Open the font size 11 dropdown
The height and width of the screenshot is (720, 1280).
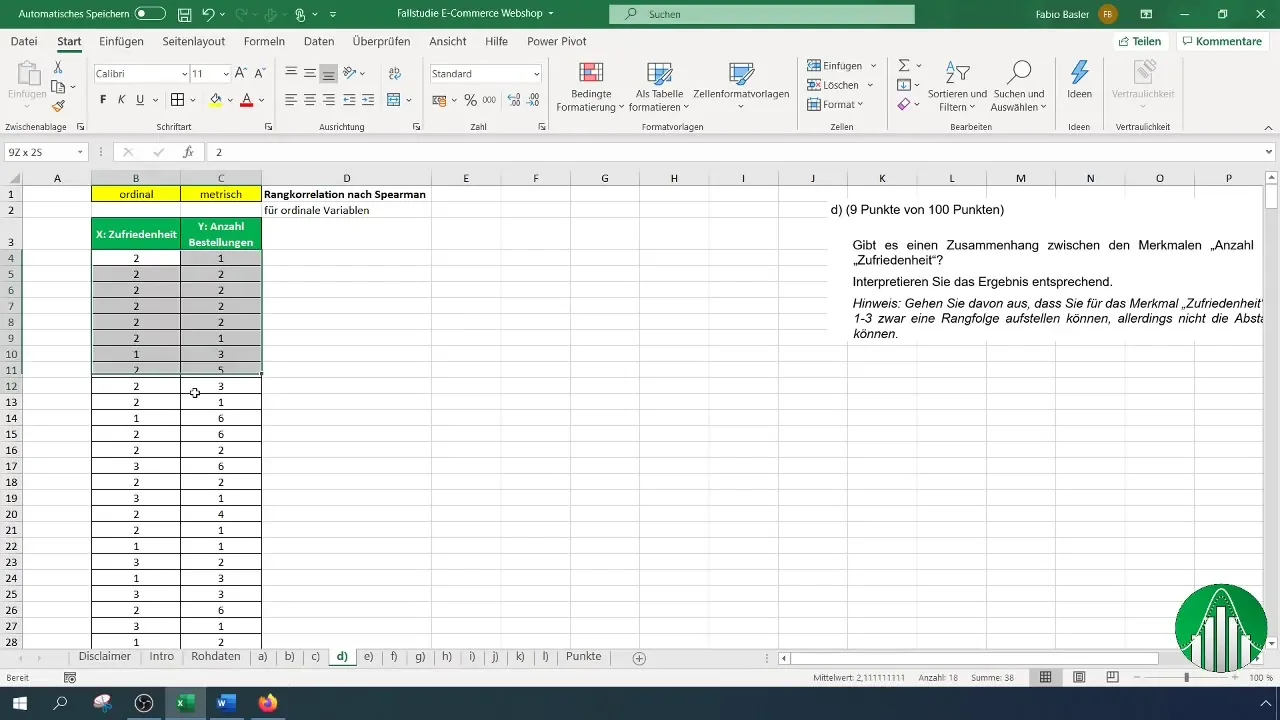coord(226,74)
